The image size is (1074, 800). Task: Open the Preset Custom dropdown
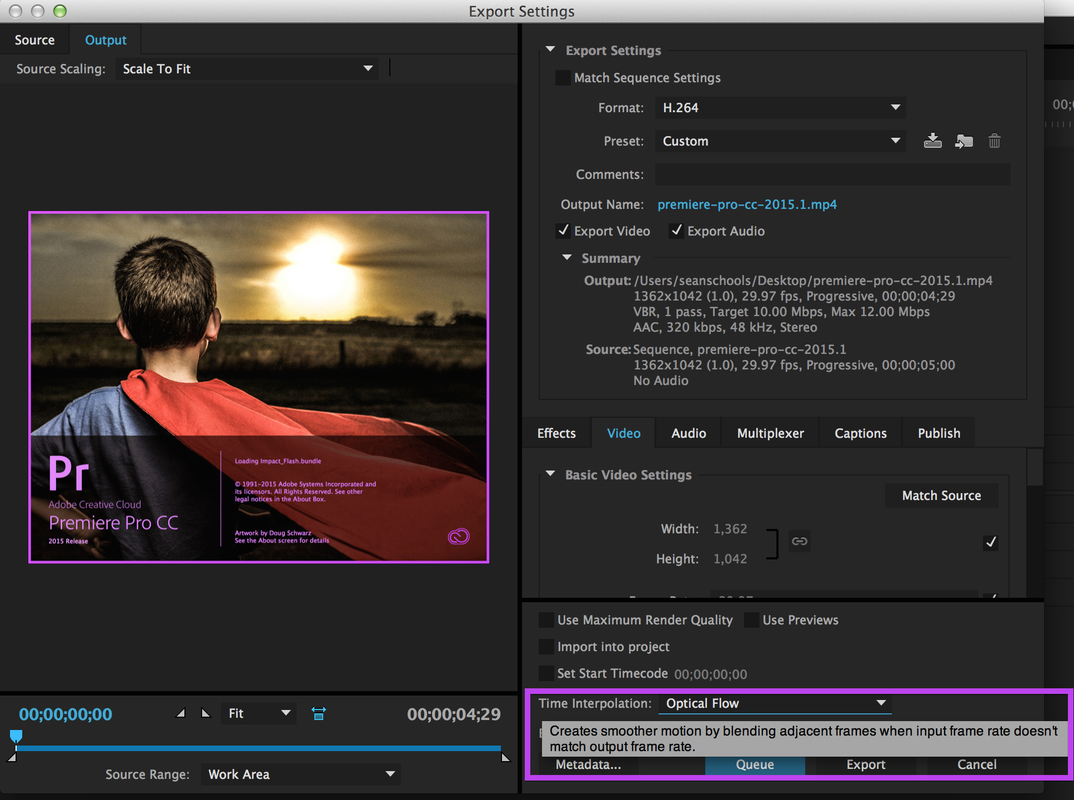pos(780,141)
